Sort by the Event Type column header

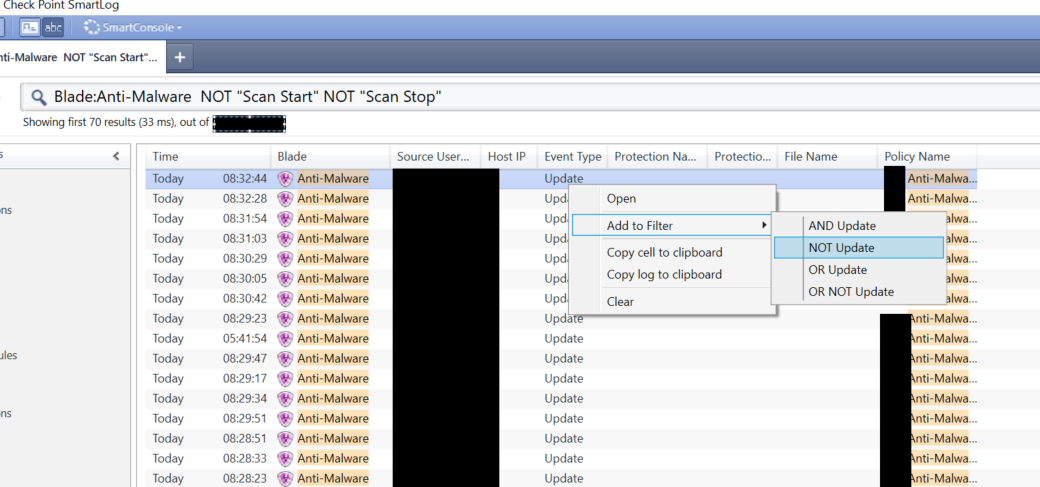click(572, 157)
